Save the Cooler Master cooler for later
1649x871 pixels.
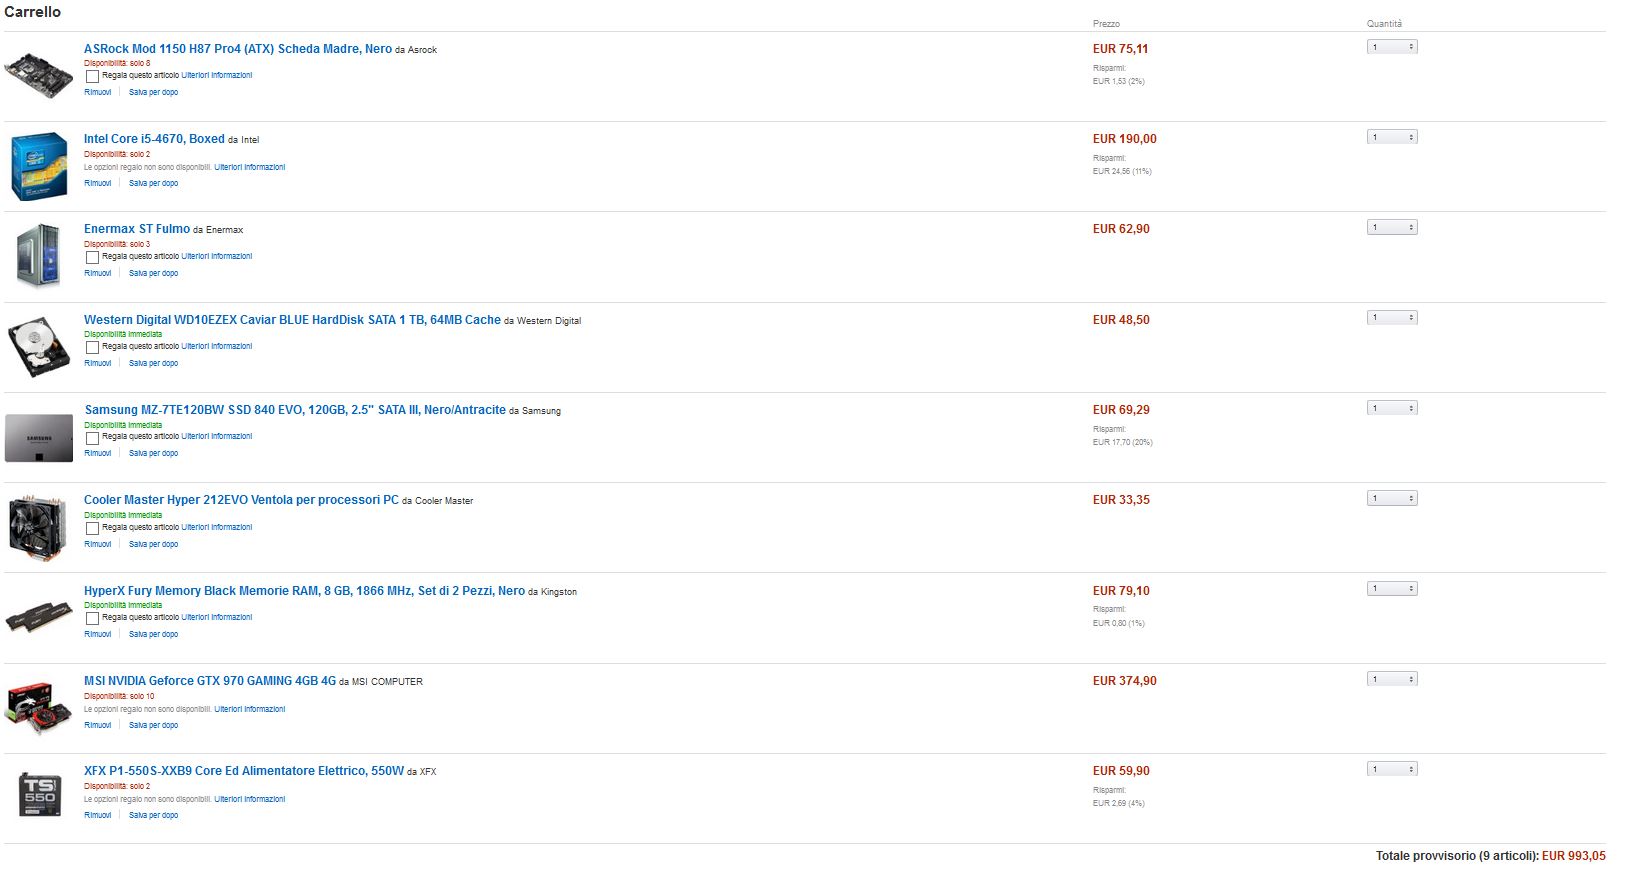click(153, 544)
